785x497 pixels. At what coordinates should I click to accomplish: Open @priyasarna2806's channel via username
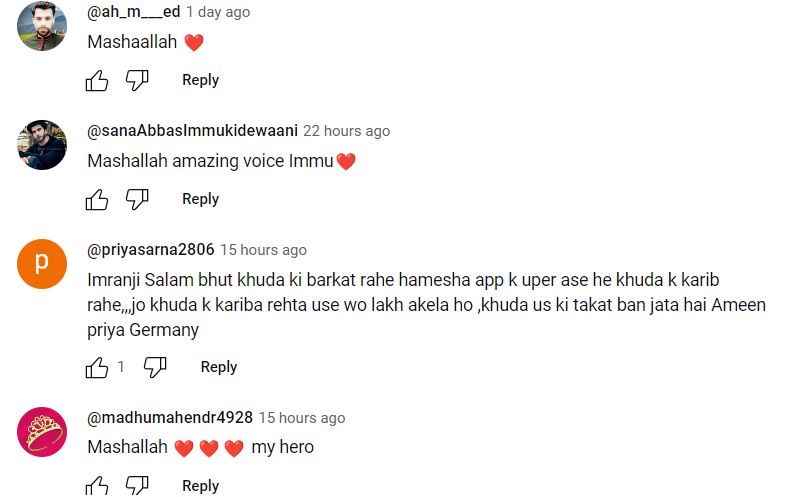pos(151,249)
